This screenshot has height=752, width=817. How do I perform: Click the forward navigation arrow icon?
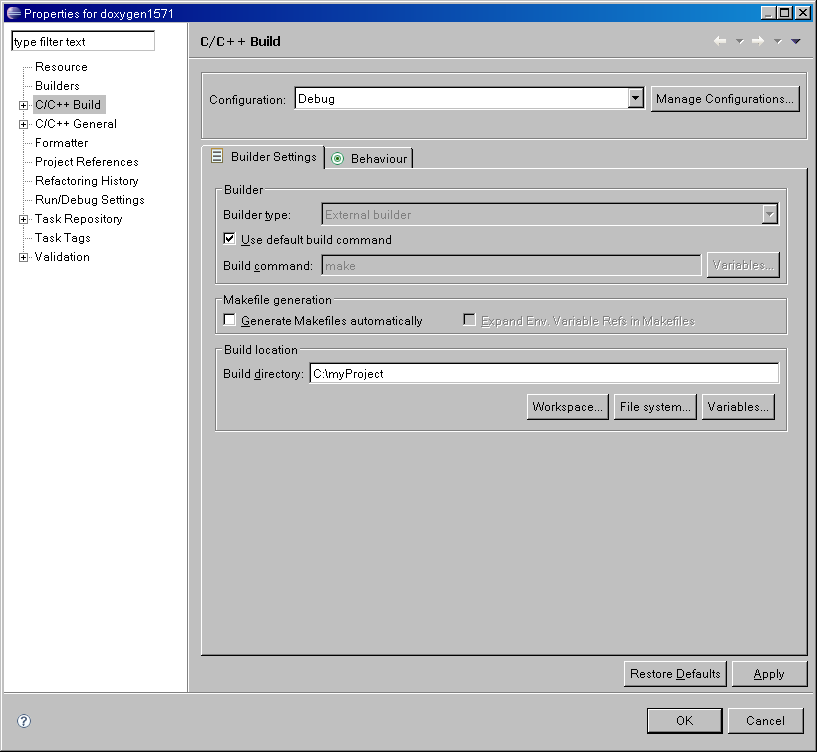pos(758,41)
